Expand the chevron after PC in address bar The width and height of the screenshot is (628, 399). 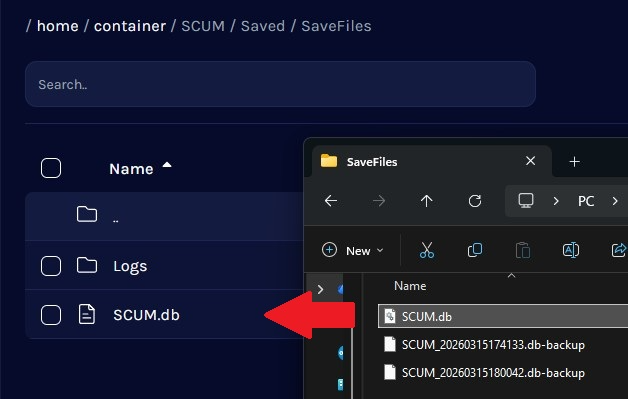tap(615, 201)
